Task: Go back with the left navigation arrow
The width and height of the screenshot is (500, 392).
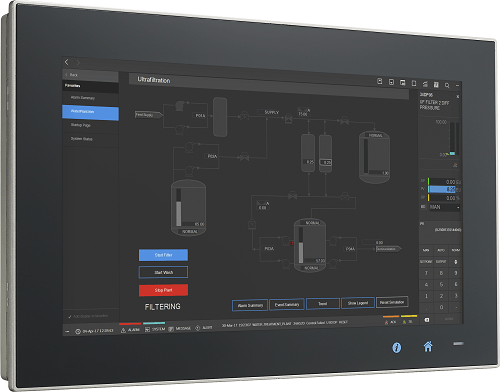Action: pyautogui.click(x=67, y=62)
